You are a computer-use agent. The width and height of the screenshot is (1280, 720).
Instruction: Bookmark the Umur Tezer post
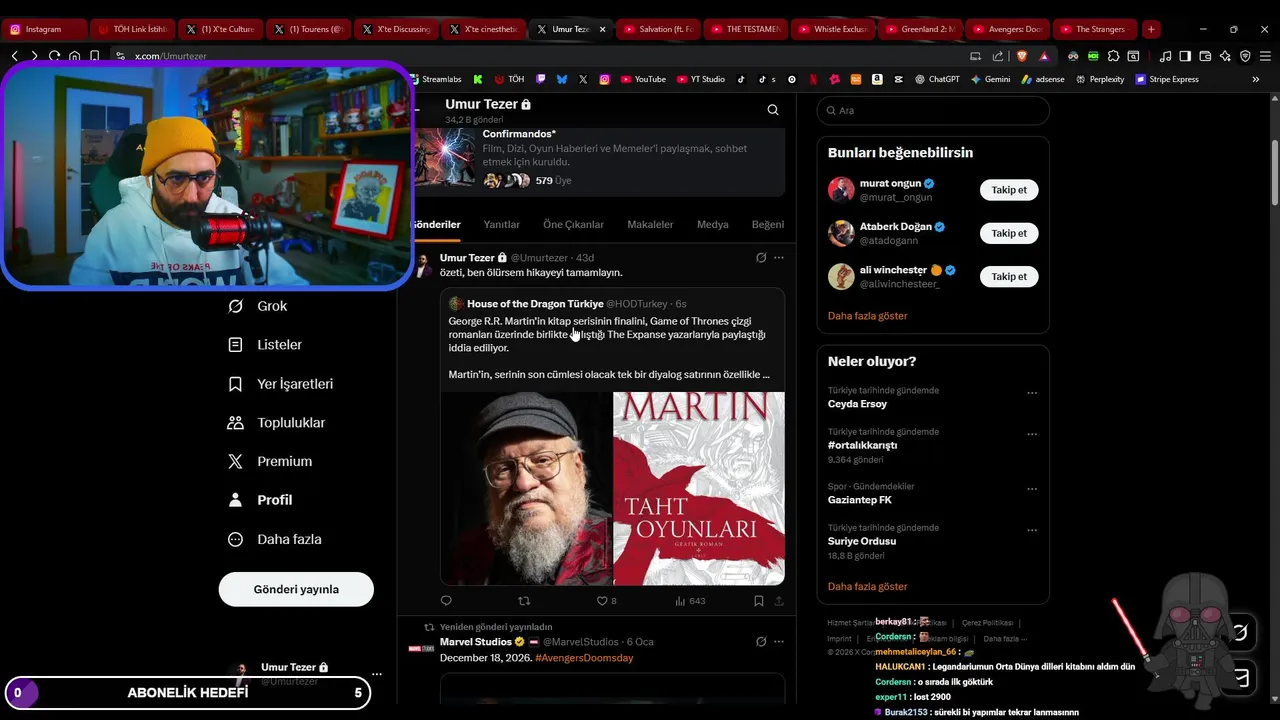(x=759, y=601)
